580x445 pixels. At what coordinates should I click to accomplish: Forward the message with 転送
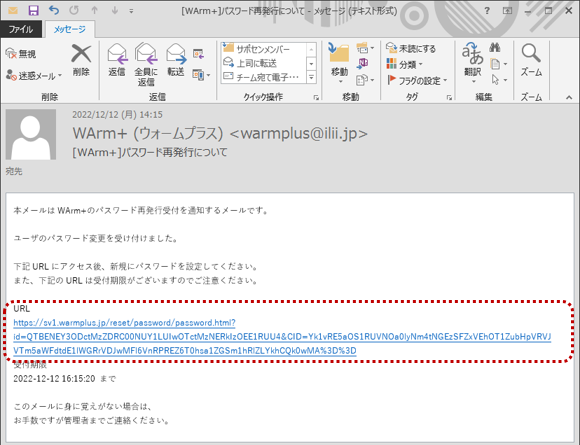coord(176,60)
